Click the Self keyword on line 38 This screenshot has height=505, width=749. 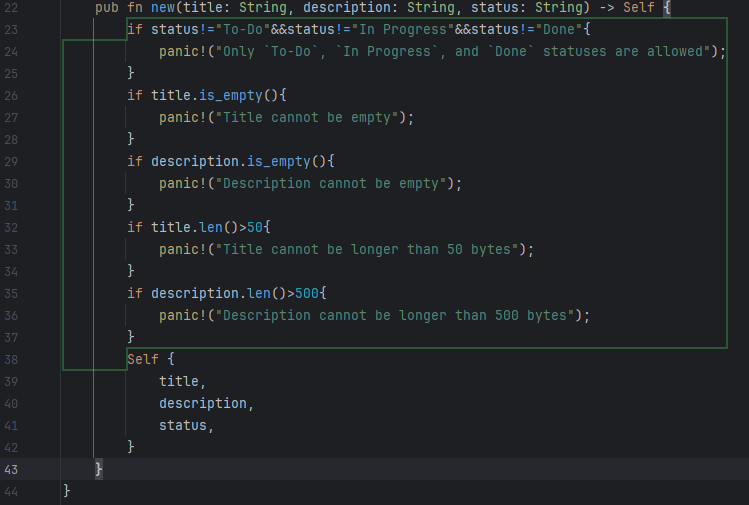point(143,359)
